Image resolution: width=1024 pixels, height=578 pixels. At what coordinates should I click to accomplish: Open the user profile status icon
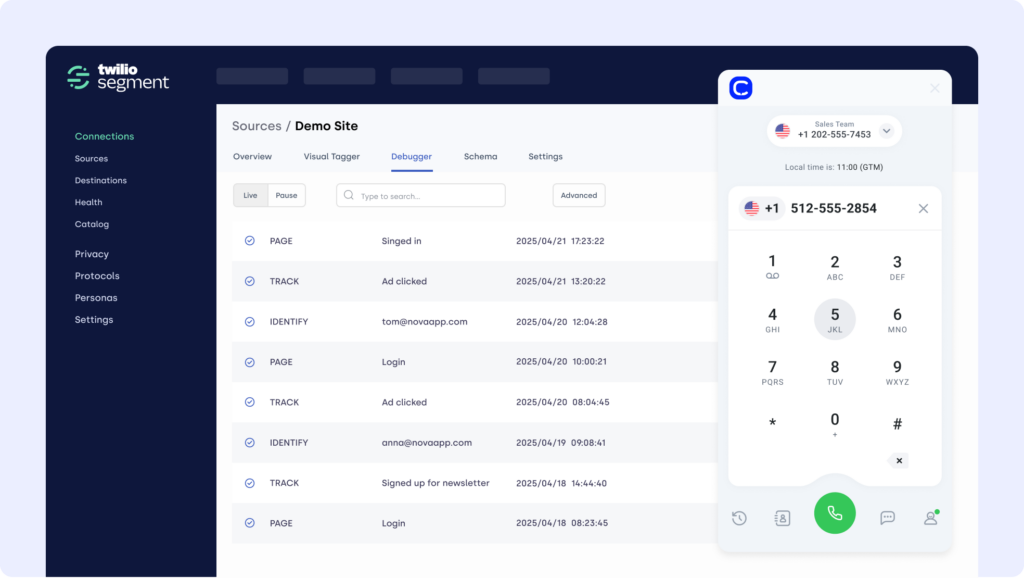click(x=930, y=518)
